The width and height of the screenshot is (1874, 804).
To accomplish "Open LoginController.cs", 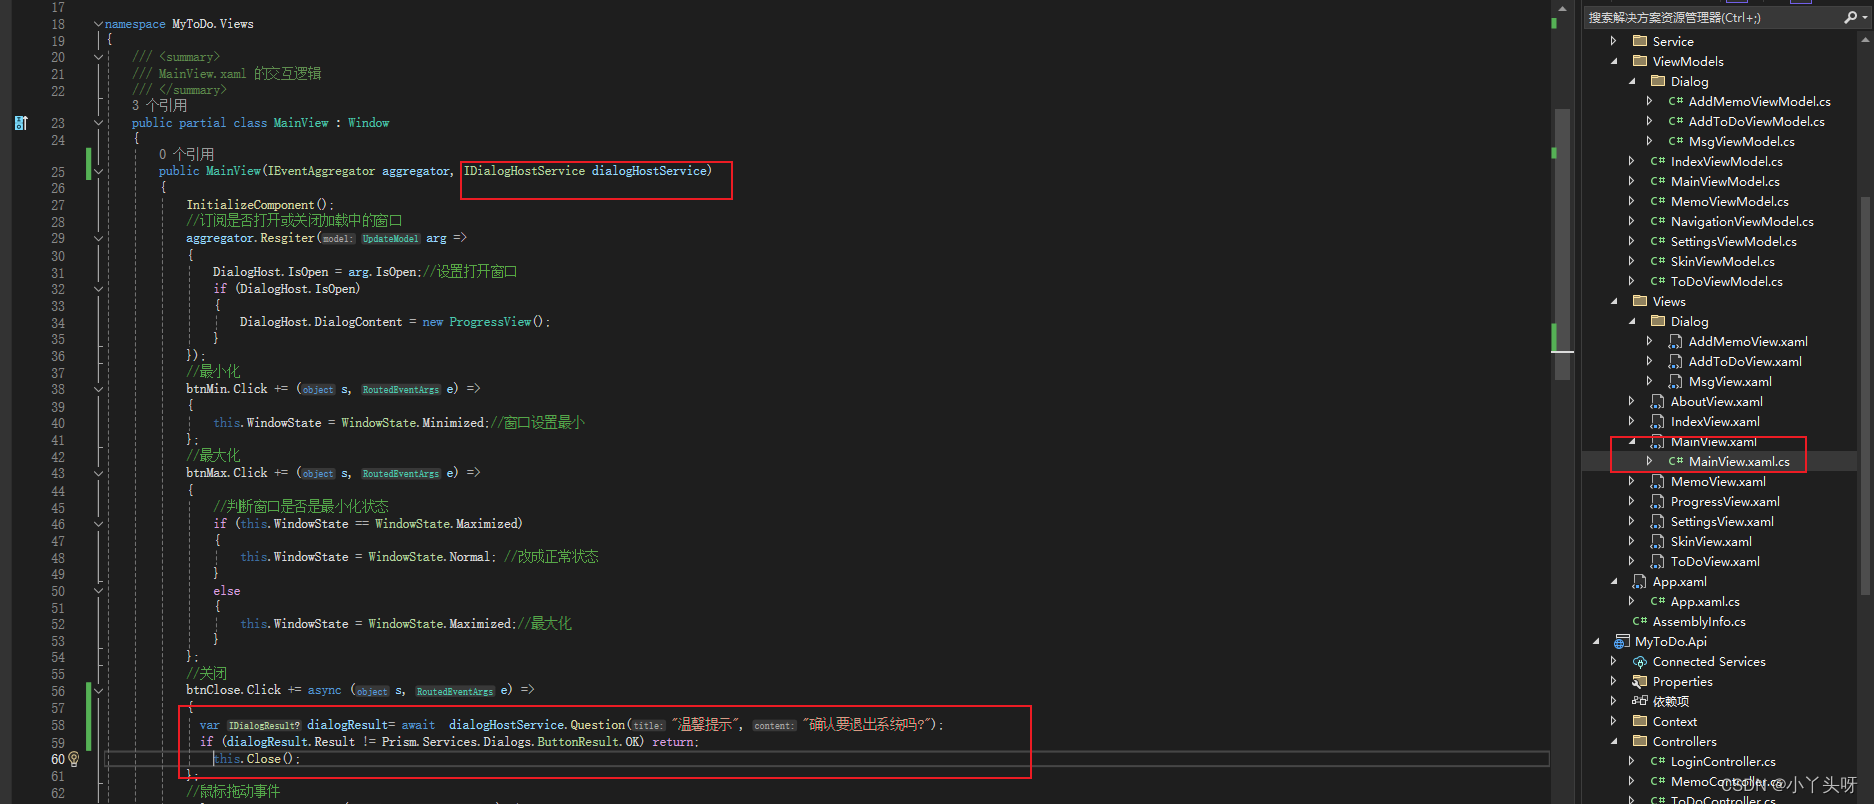I will (1723, 761).
